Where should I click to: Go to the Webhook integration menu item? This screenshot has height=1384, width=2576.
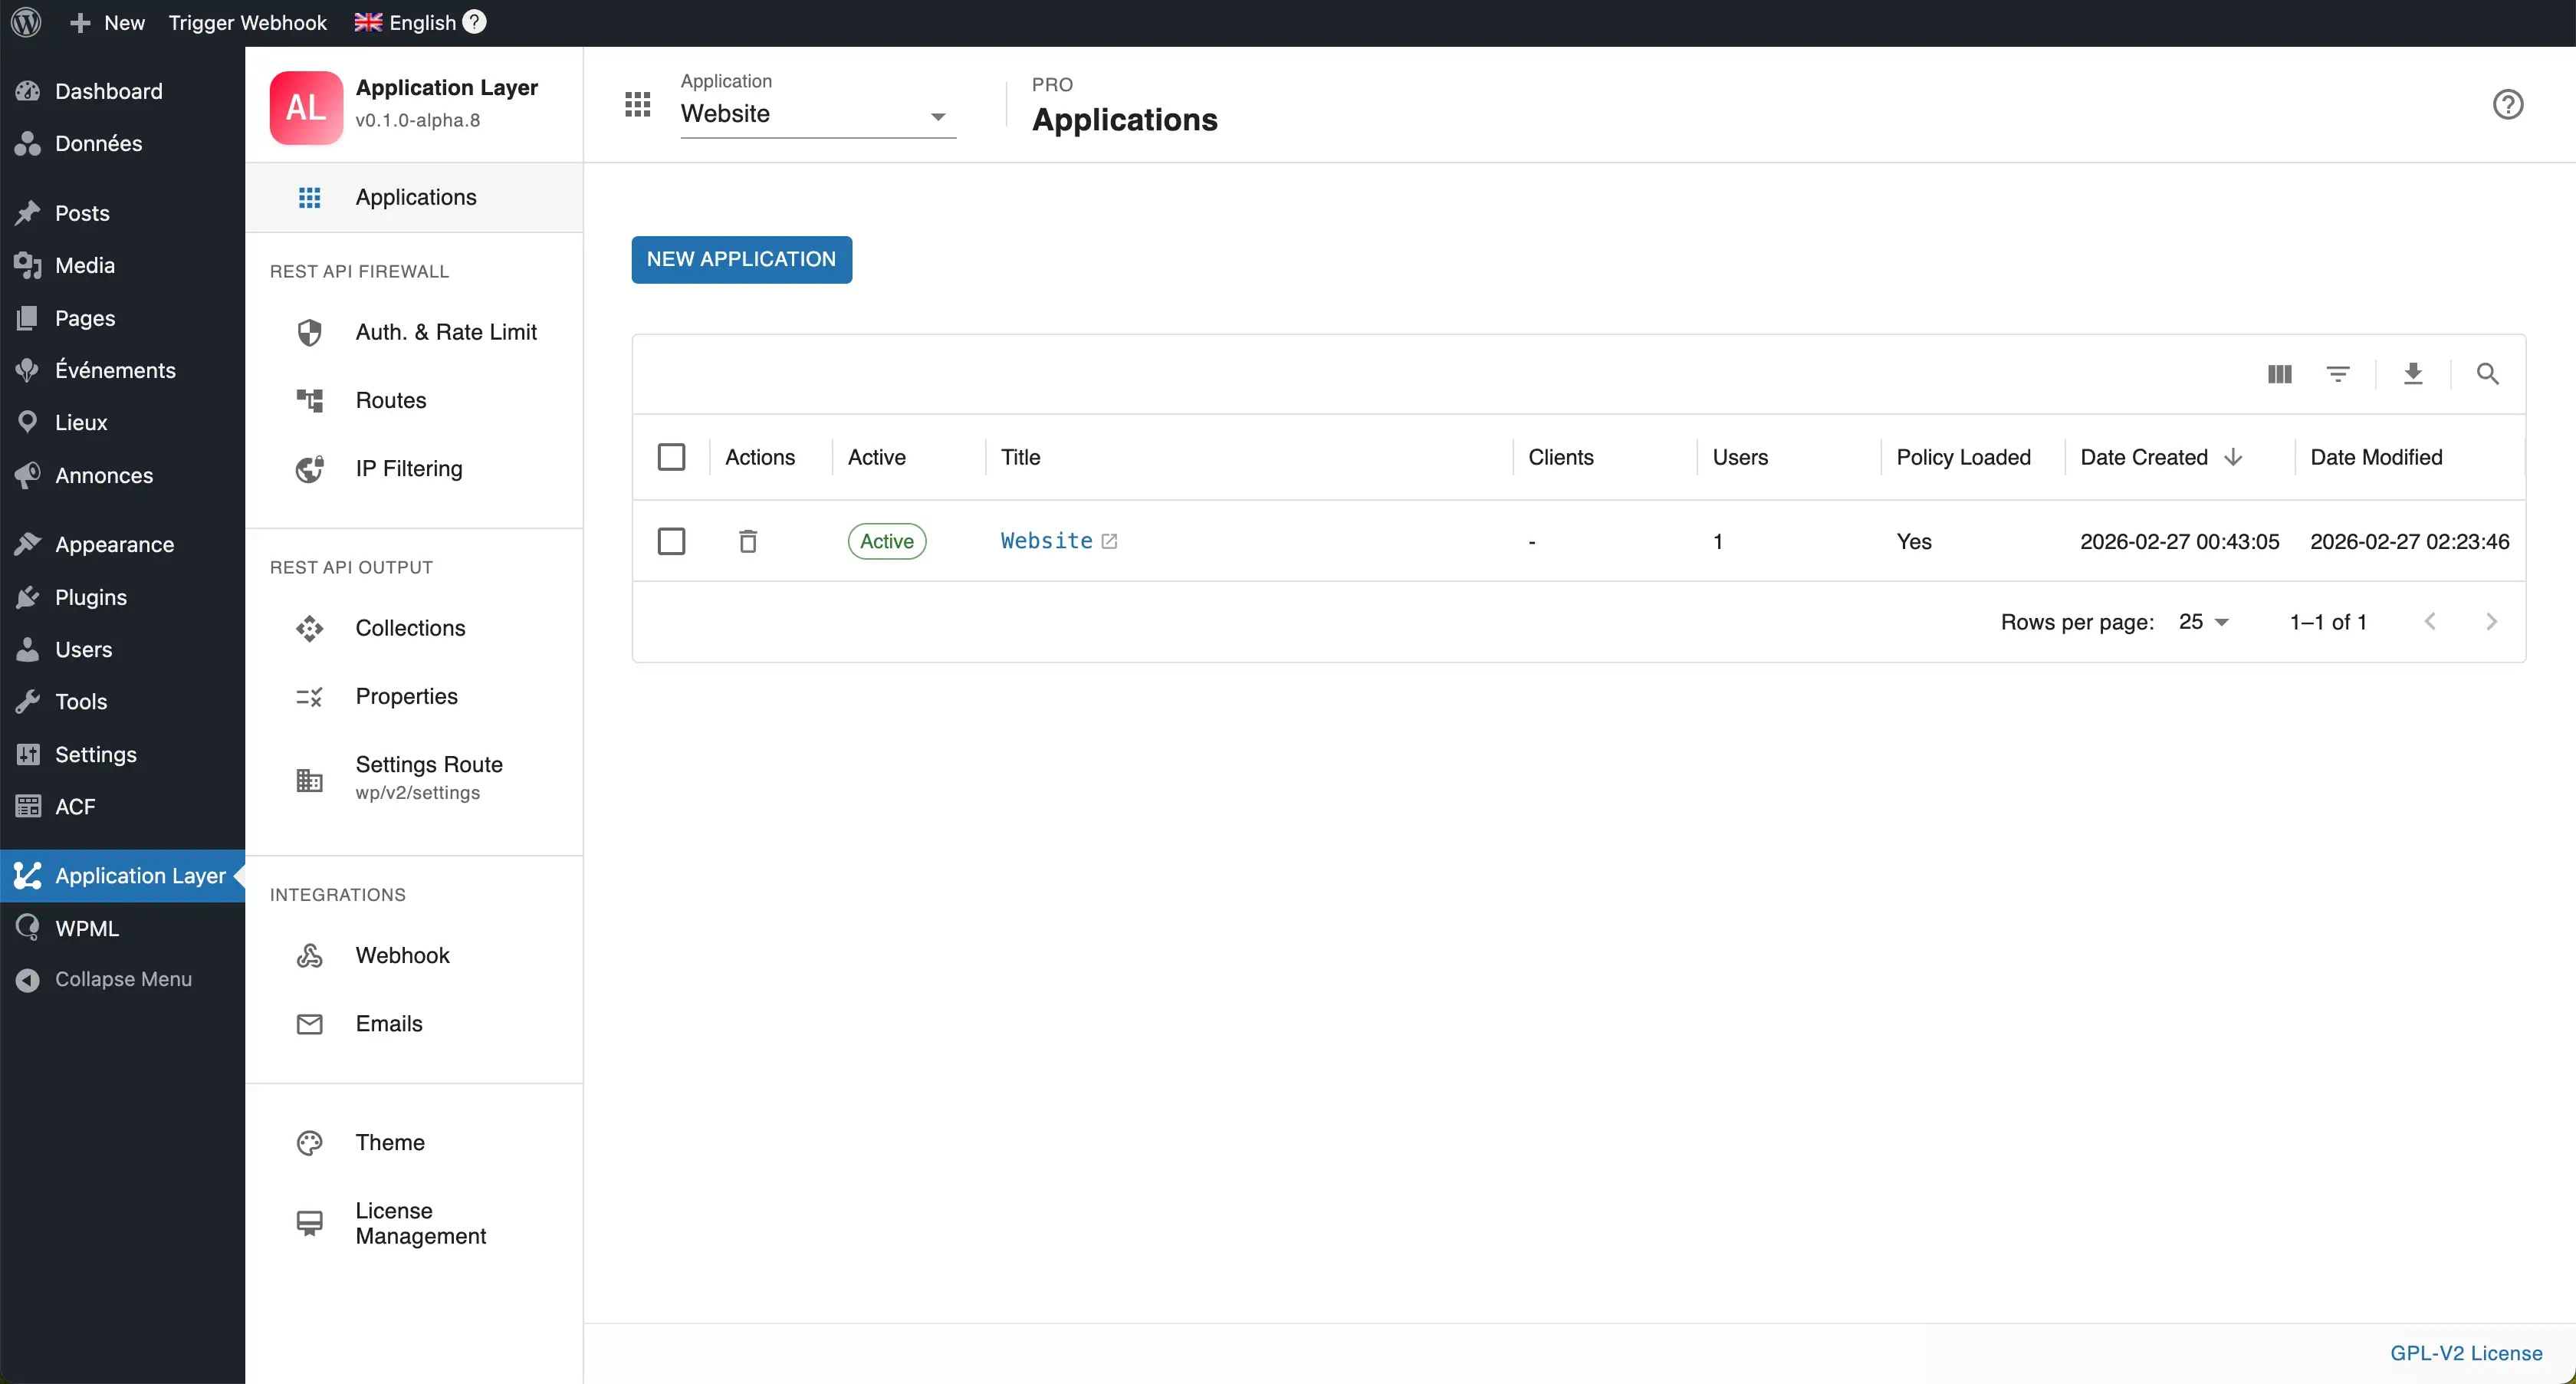coord(402,955)
